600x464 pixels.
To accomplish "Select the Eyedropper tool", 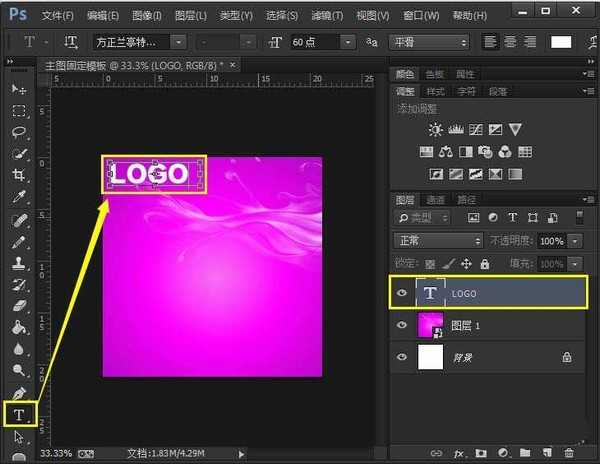I will point(18,197).
